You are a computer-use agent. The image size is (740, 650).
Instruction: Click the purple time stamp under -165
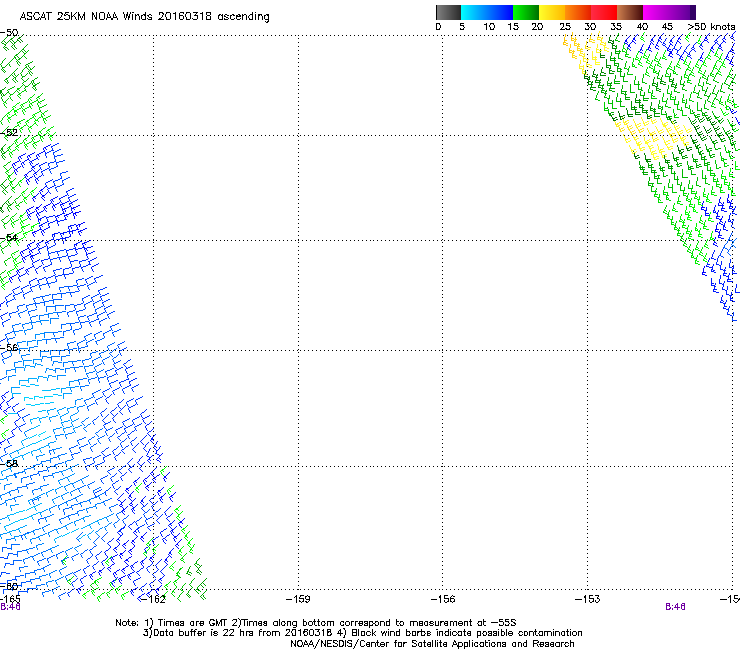click(10, 607)
